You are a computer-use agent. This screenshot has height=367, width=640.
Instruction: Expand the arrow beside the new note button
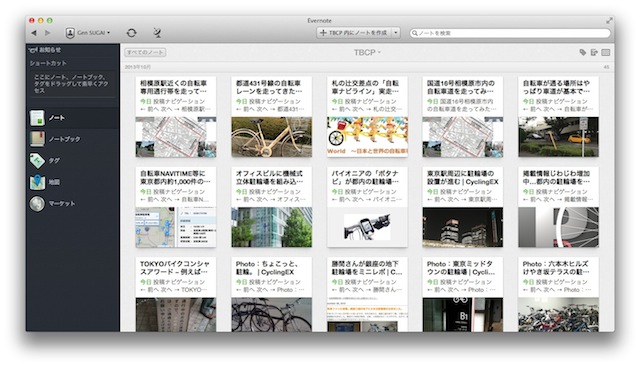[x=396, y=33]
